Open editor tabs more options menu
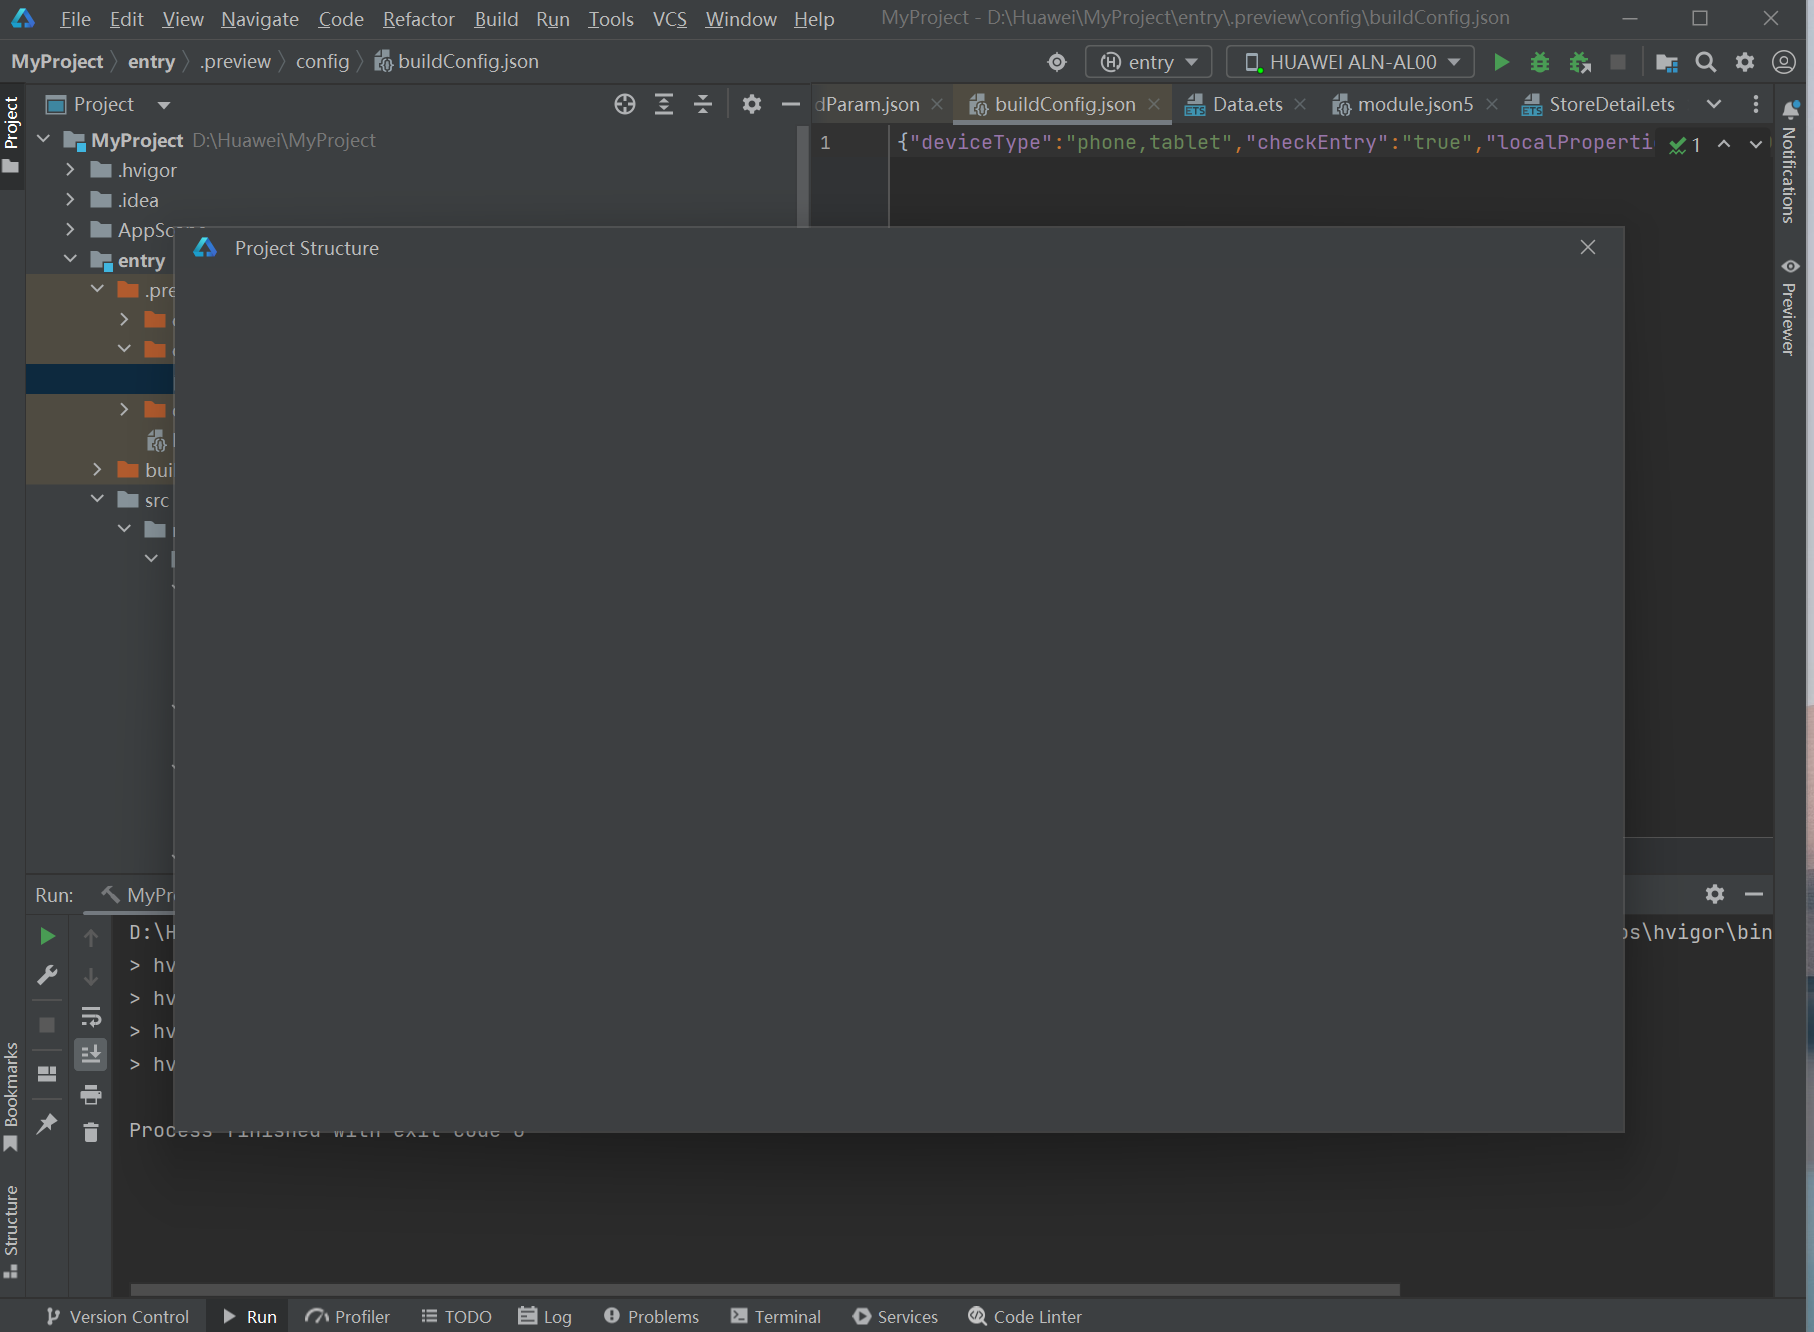This screenshot has height=1332, width=1814. (x=1756, y=104)
